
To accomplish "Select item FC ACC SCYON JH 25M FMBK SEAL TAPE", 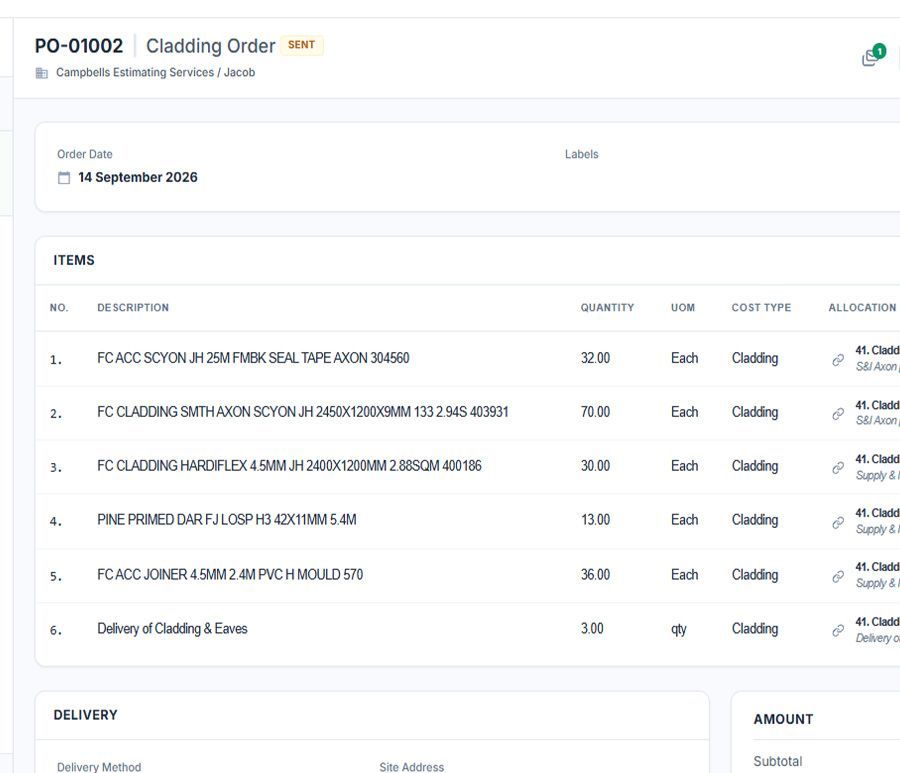I will coord(253,358).
